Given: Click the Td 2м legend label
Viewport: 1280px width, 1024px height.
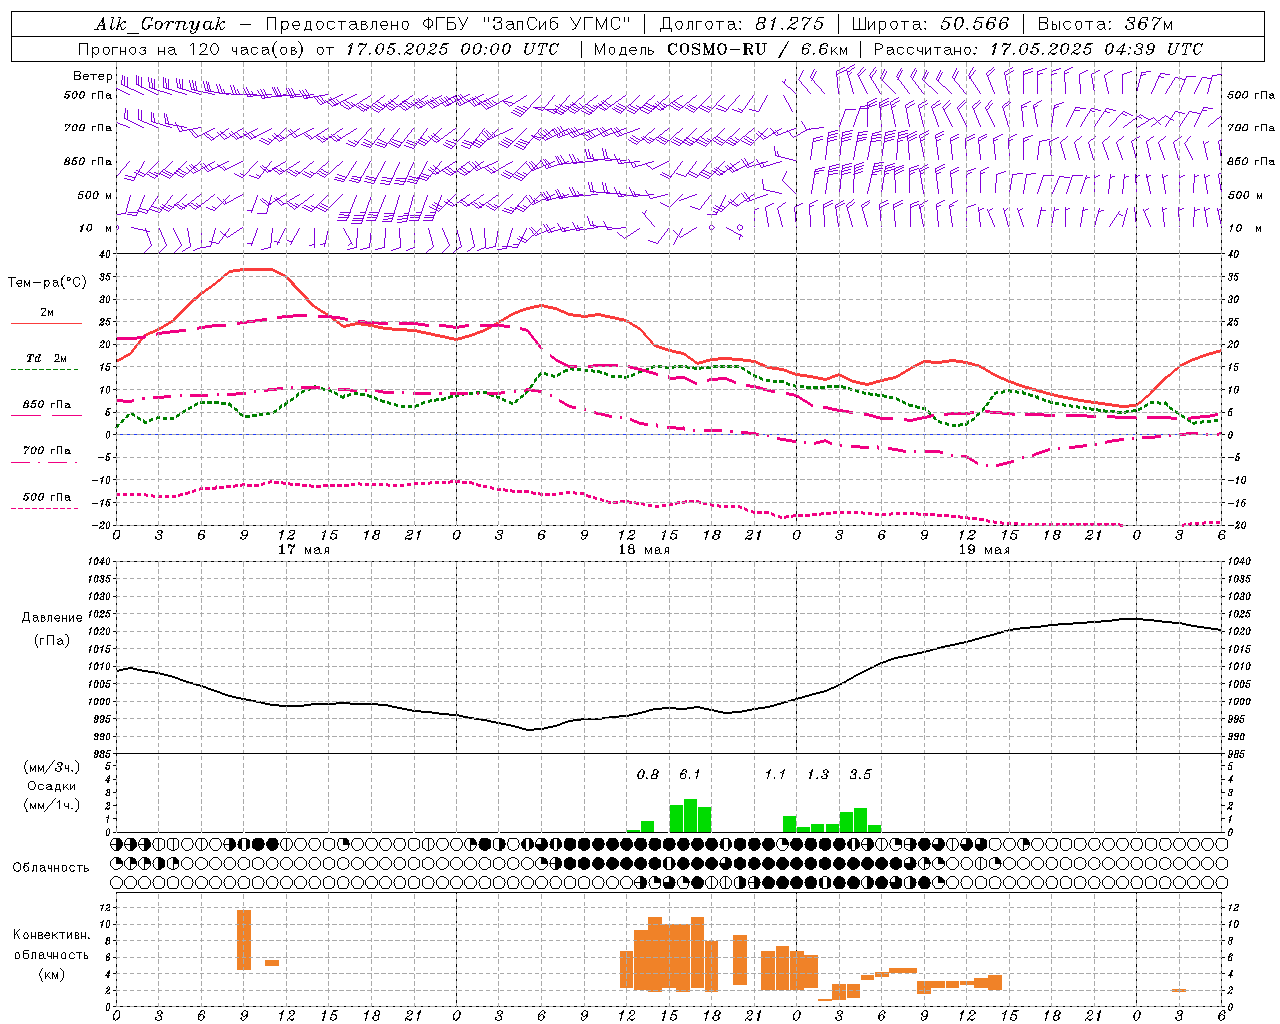Looking at the screenshot, I should [47, 358].
